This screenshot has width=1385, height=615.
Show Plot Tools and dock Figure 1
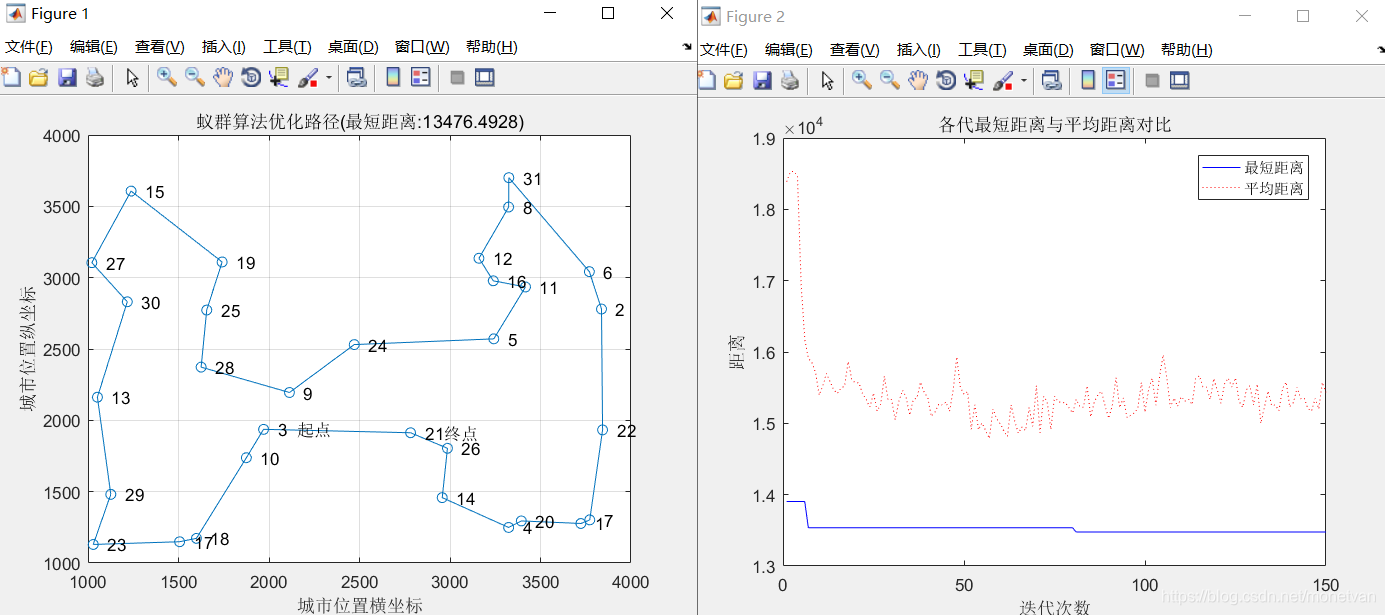485,77
